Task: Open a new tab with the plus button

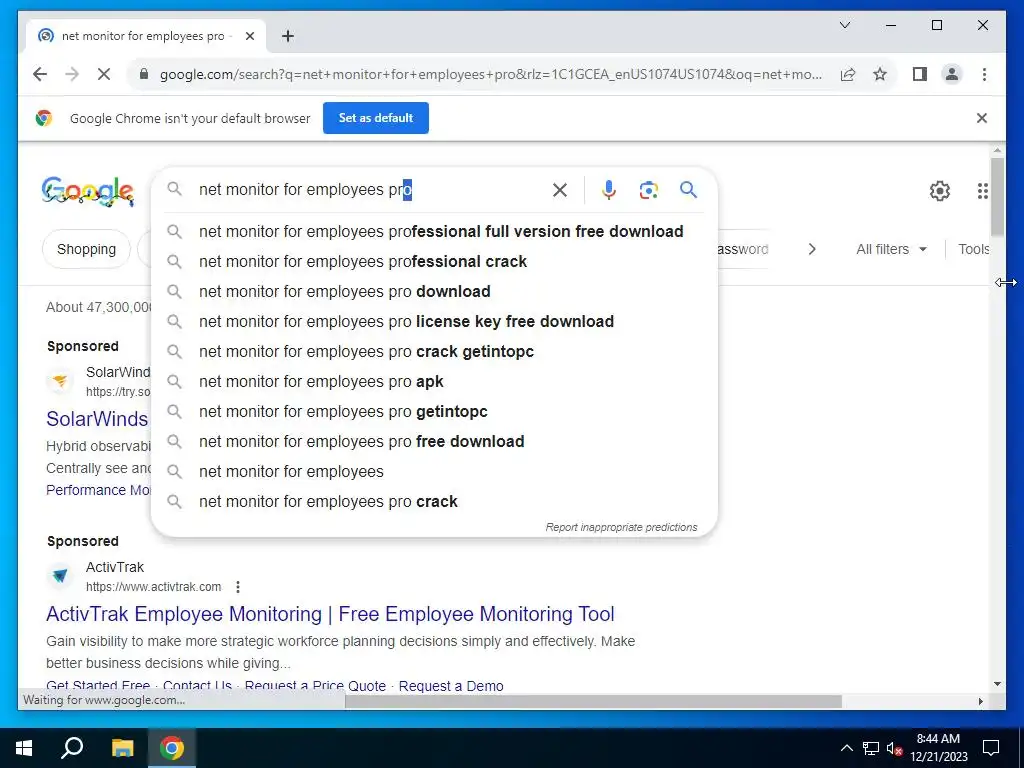Action: point(287,36)
